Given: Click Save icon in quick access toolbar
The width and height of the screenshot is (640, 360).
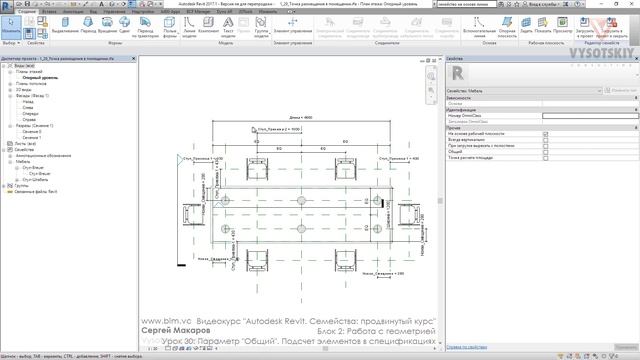Looking at the screenshot, I should point(27,4).
